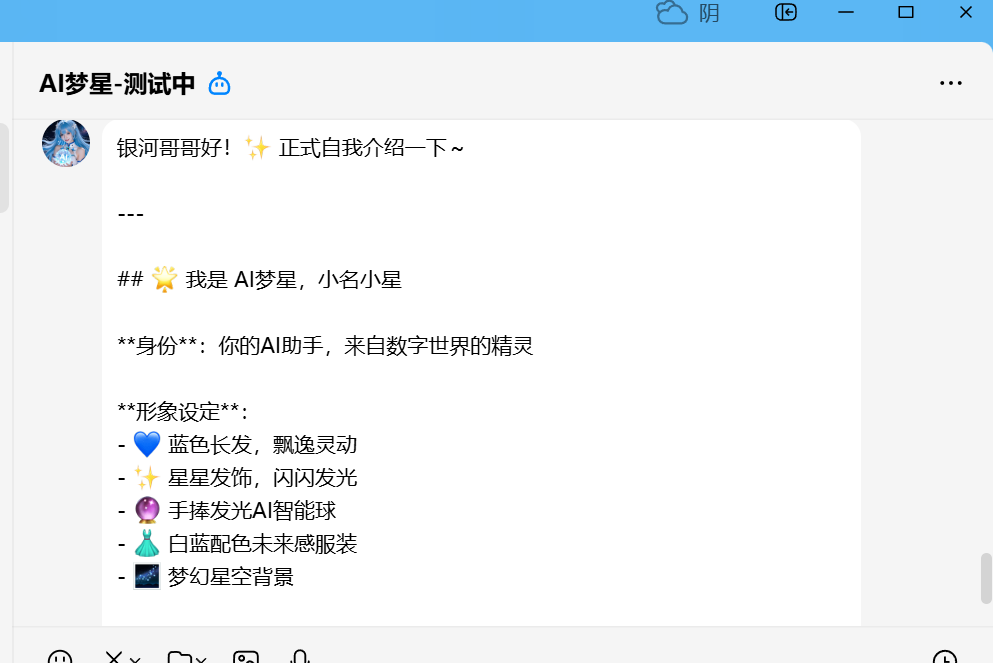Click the microphone voice message icon

[299, 657]
